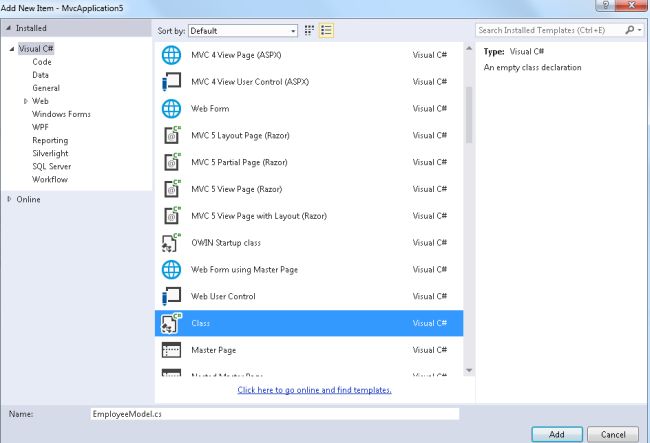
Task: Select the SQL Server category
Action: click(x=51, y=166)
